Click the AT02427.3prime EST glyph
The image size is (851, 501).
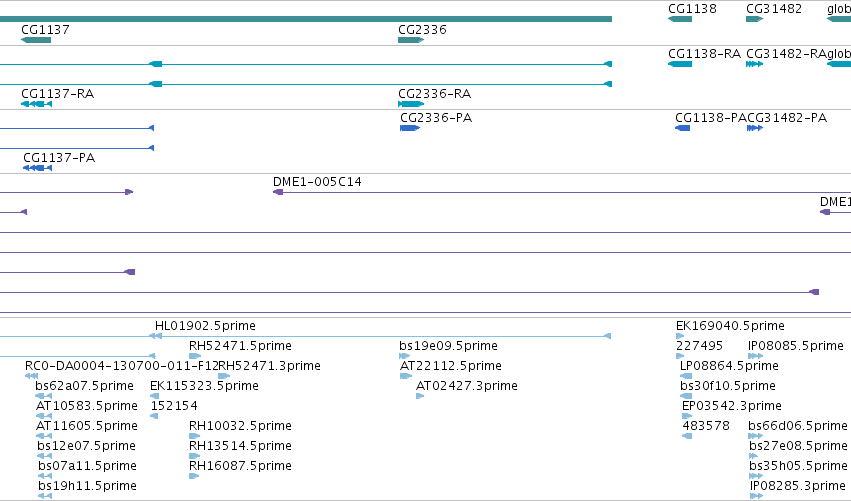tap(420, 396)
